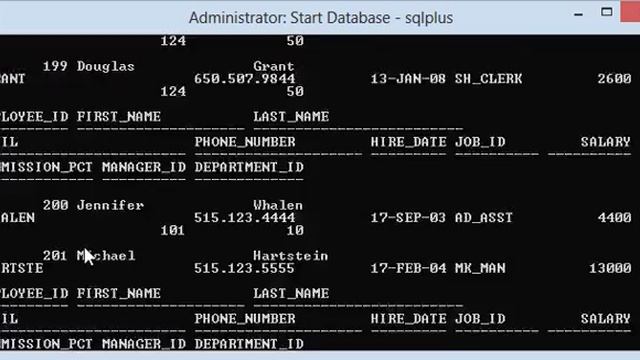Click truncated email 'RTSTE'

22,268
